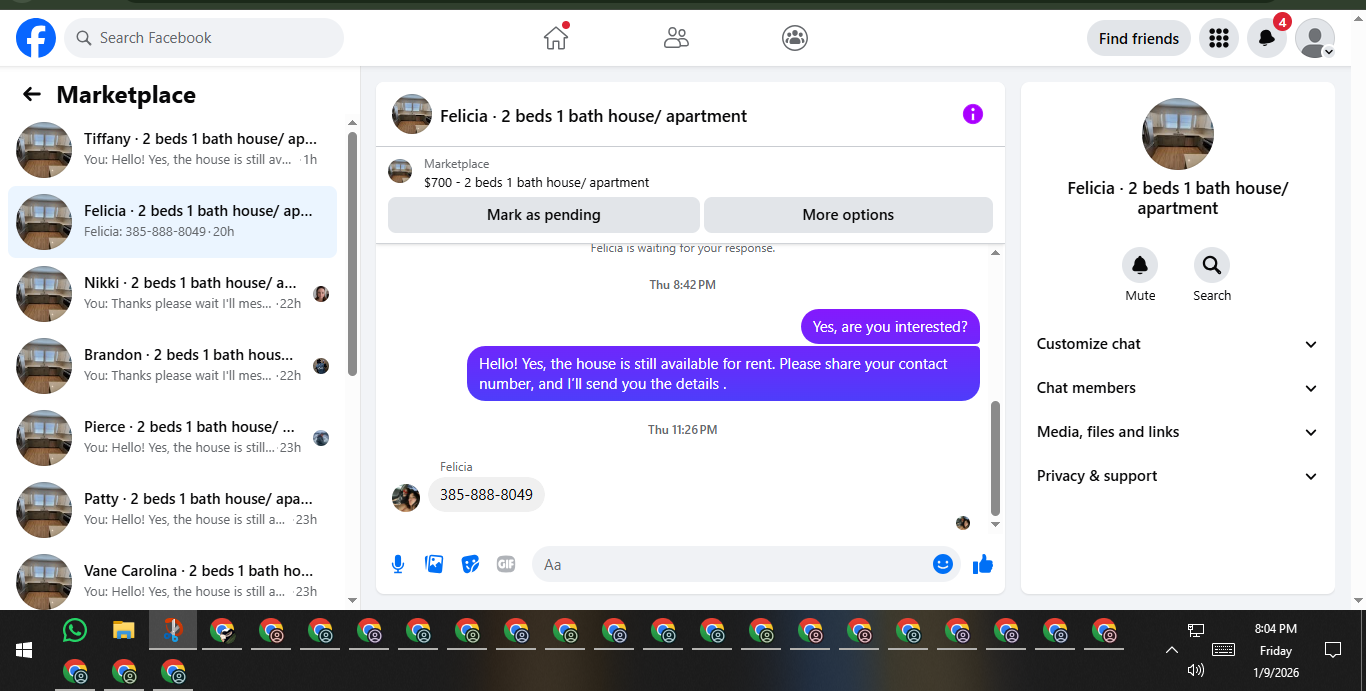Open the voice clip microphone icon
Image resolution: width=1366 pixels, height=691 pixels.
[x=398, y=564]
